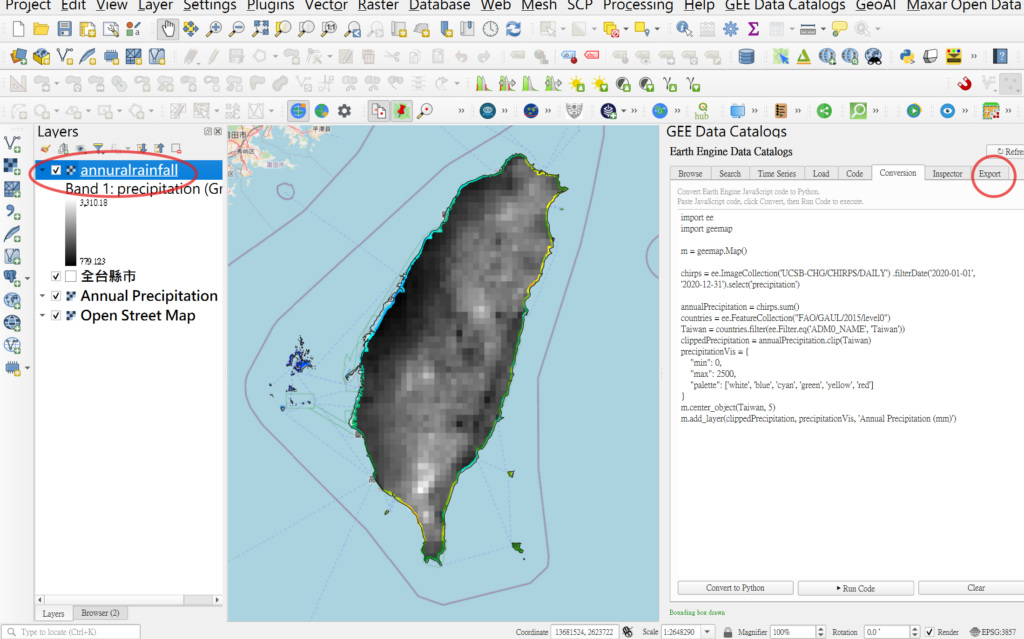This screenshot has width=1024, height=639.
Task: Open the Processing Toolbox gear icon
Action: (x=731, y=30)
